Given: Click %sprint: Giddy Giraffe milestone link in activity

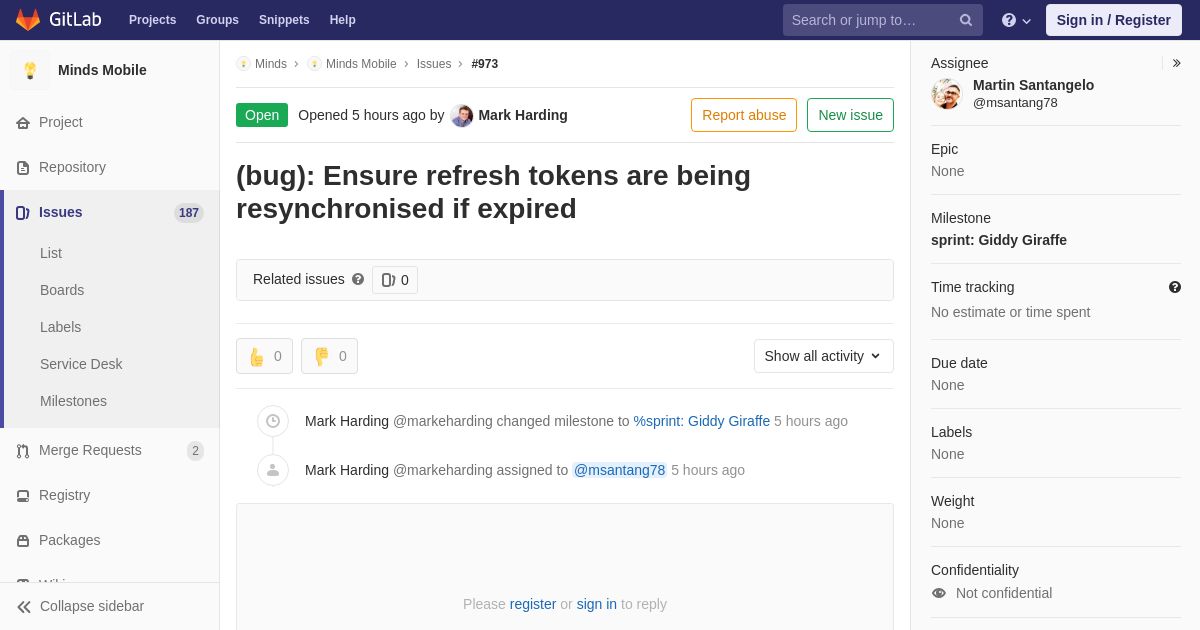Looking at the screenshot, I should [x=702, y=421].
